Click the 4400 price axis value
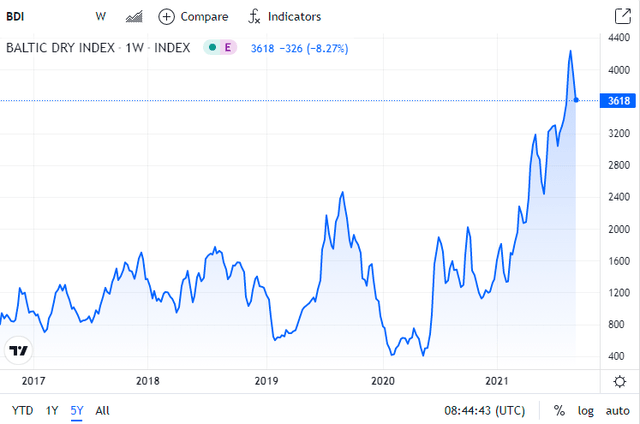The image size is (640, 424). click(619, 38)
